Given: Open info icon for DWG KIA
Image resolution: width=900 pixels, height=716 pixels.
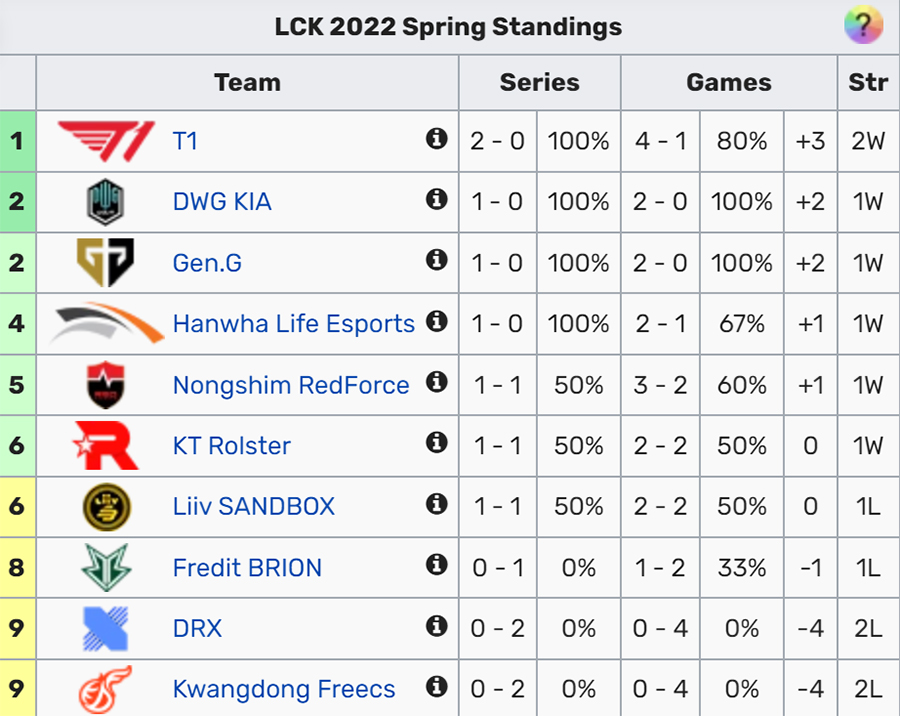Looking at the screenshot, I should tap(437, 199).
